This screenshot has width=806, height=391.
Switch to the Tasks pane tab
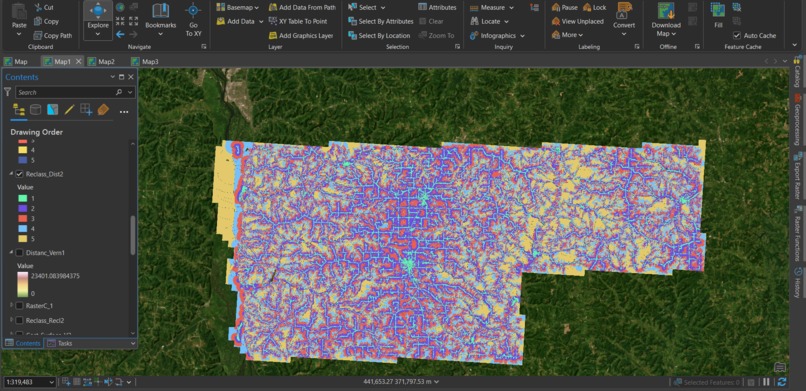tap(60, 343)
